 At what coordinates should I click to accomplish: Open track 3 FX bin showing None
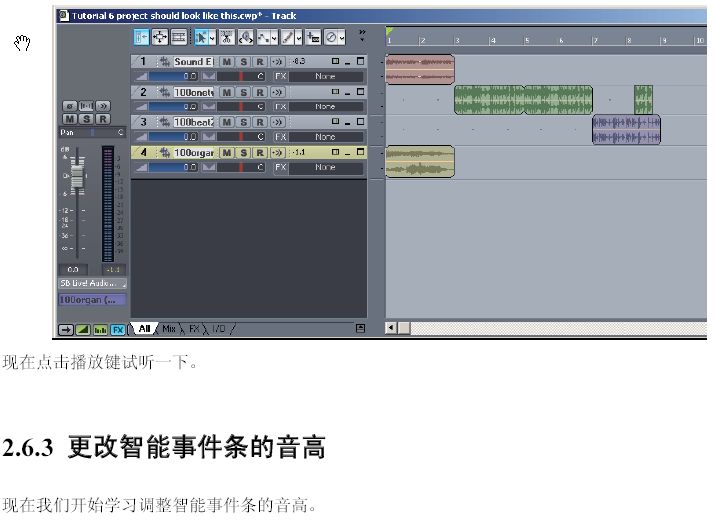pyautogui.click(x=326, y=137)
